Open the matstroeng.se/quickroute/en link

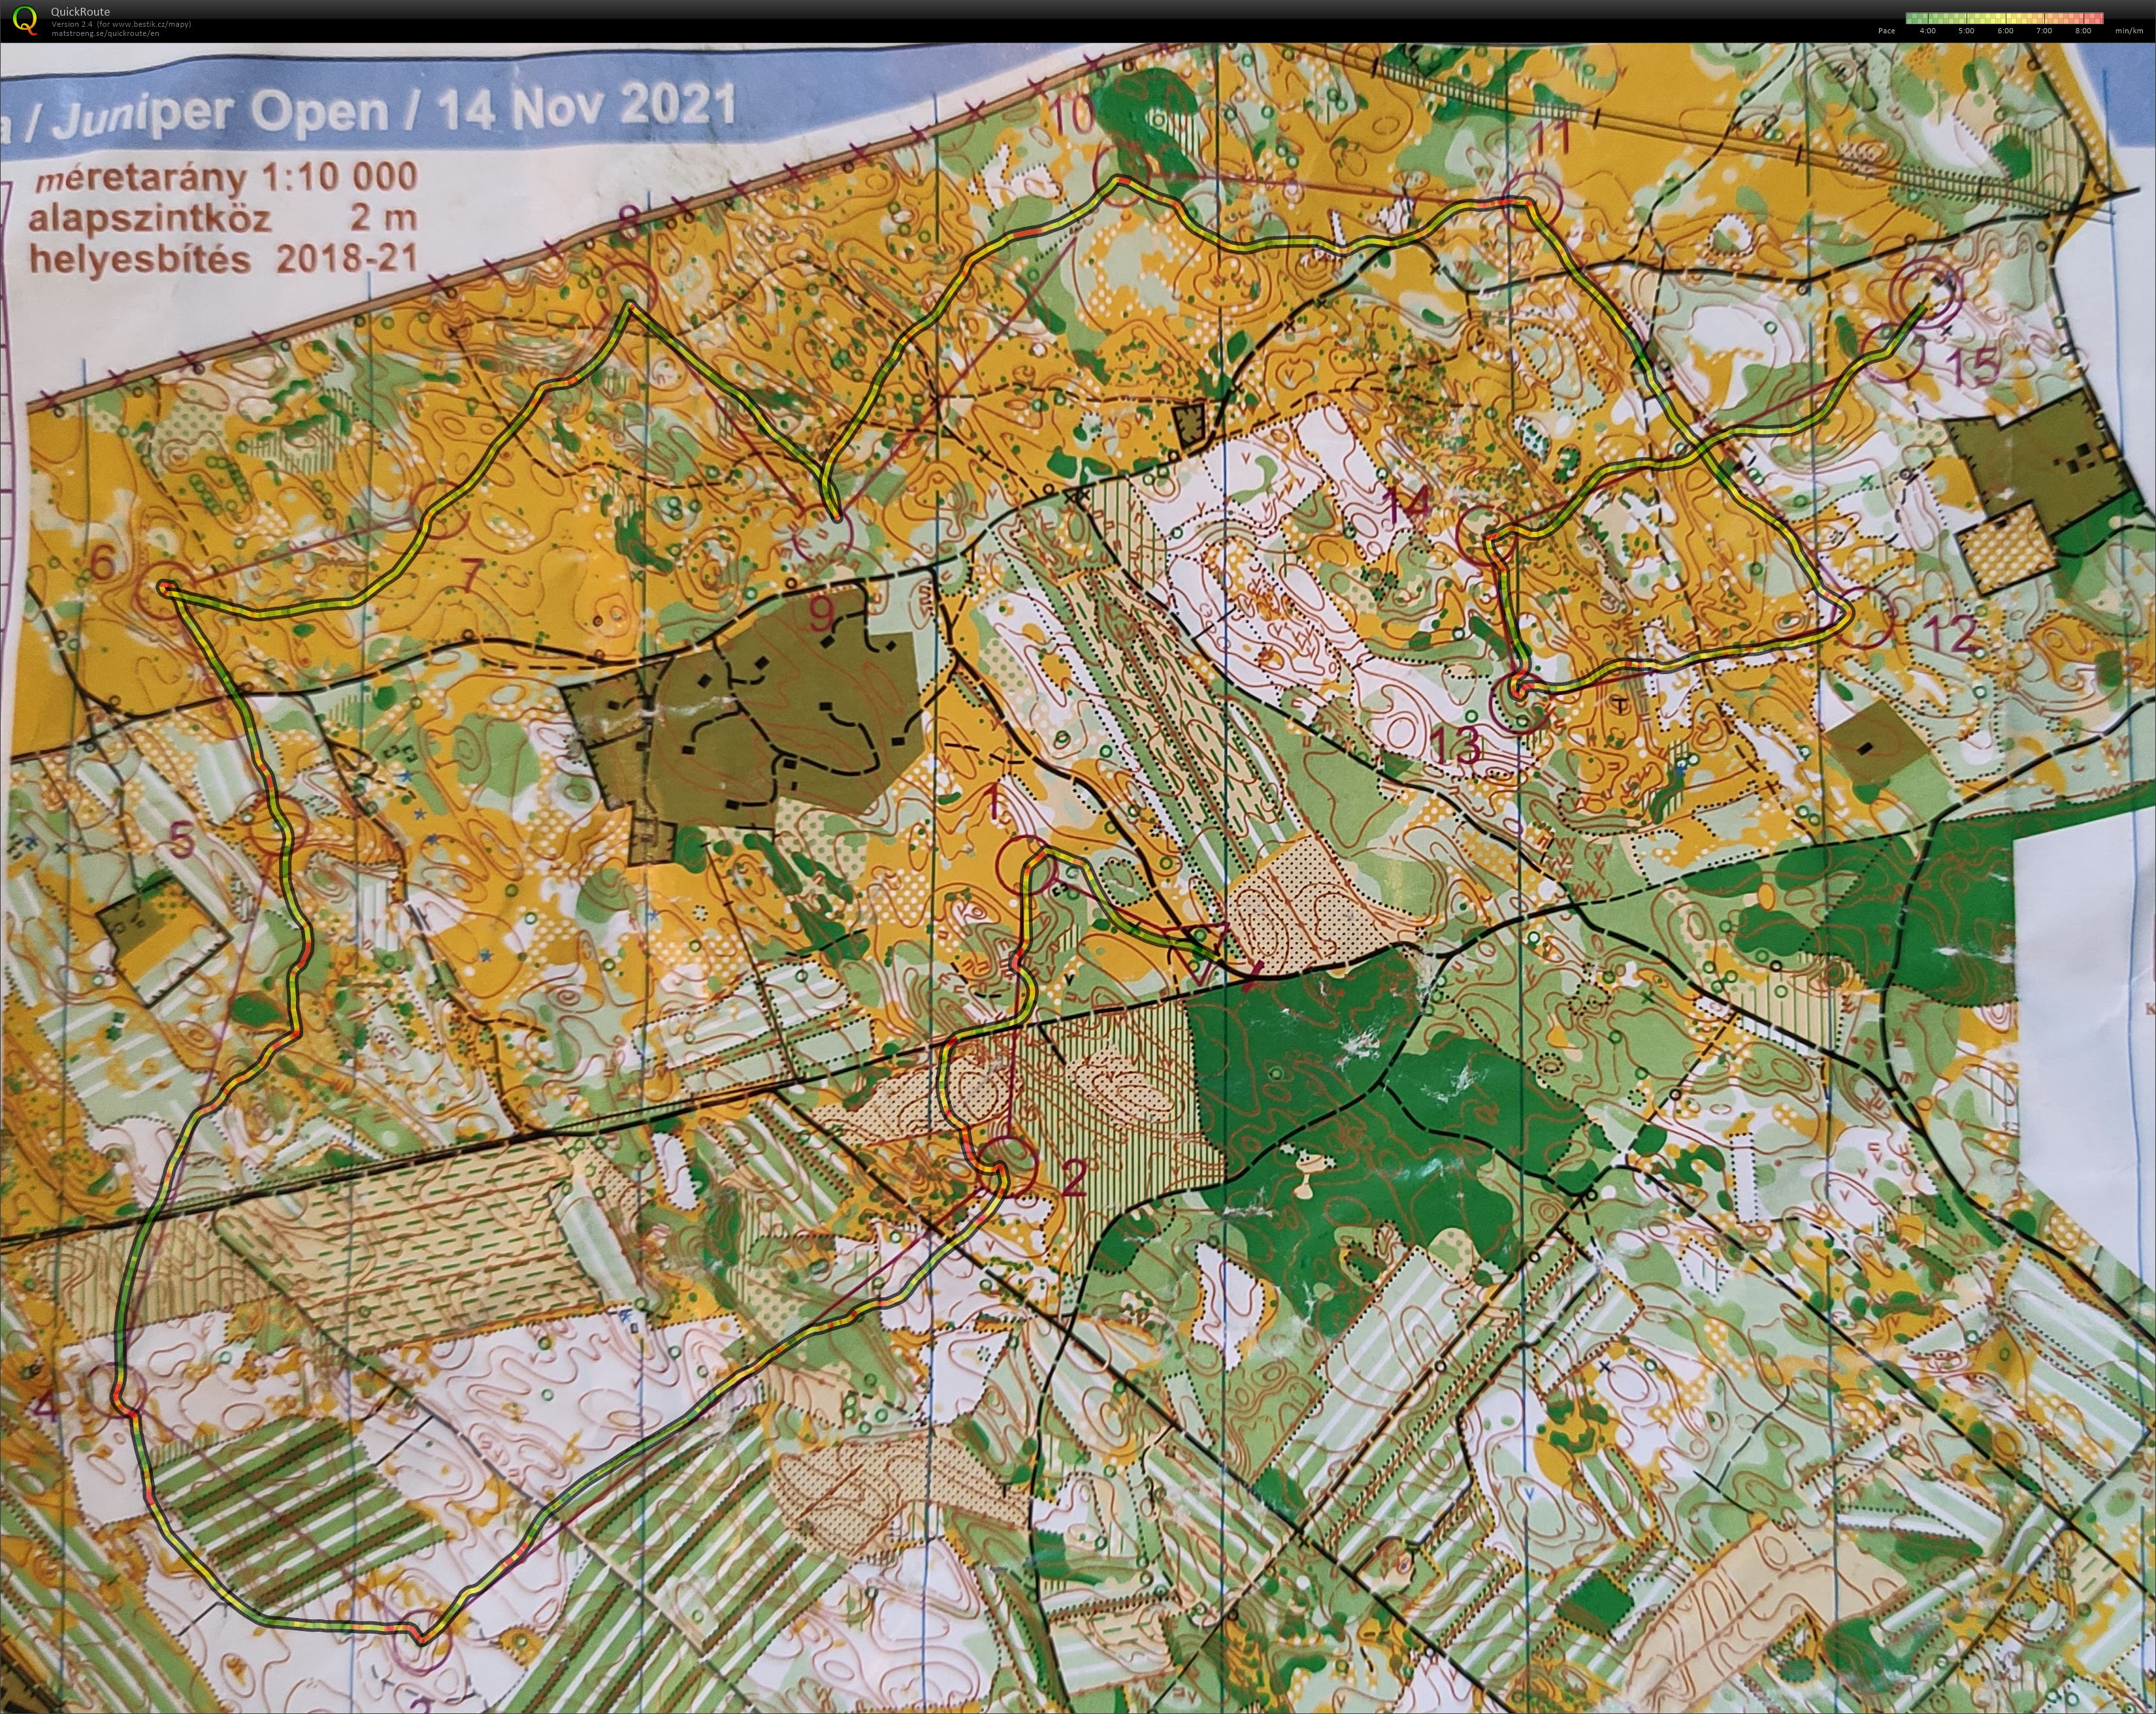pos(106,34)
